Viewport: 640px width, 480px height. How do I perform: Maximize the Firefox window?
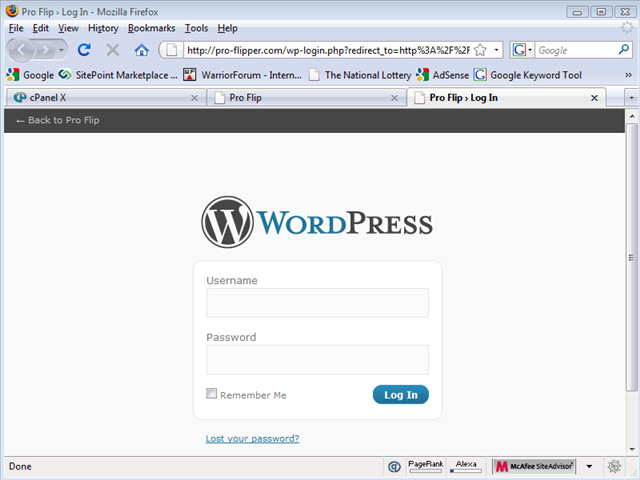click(601, 12)
